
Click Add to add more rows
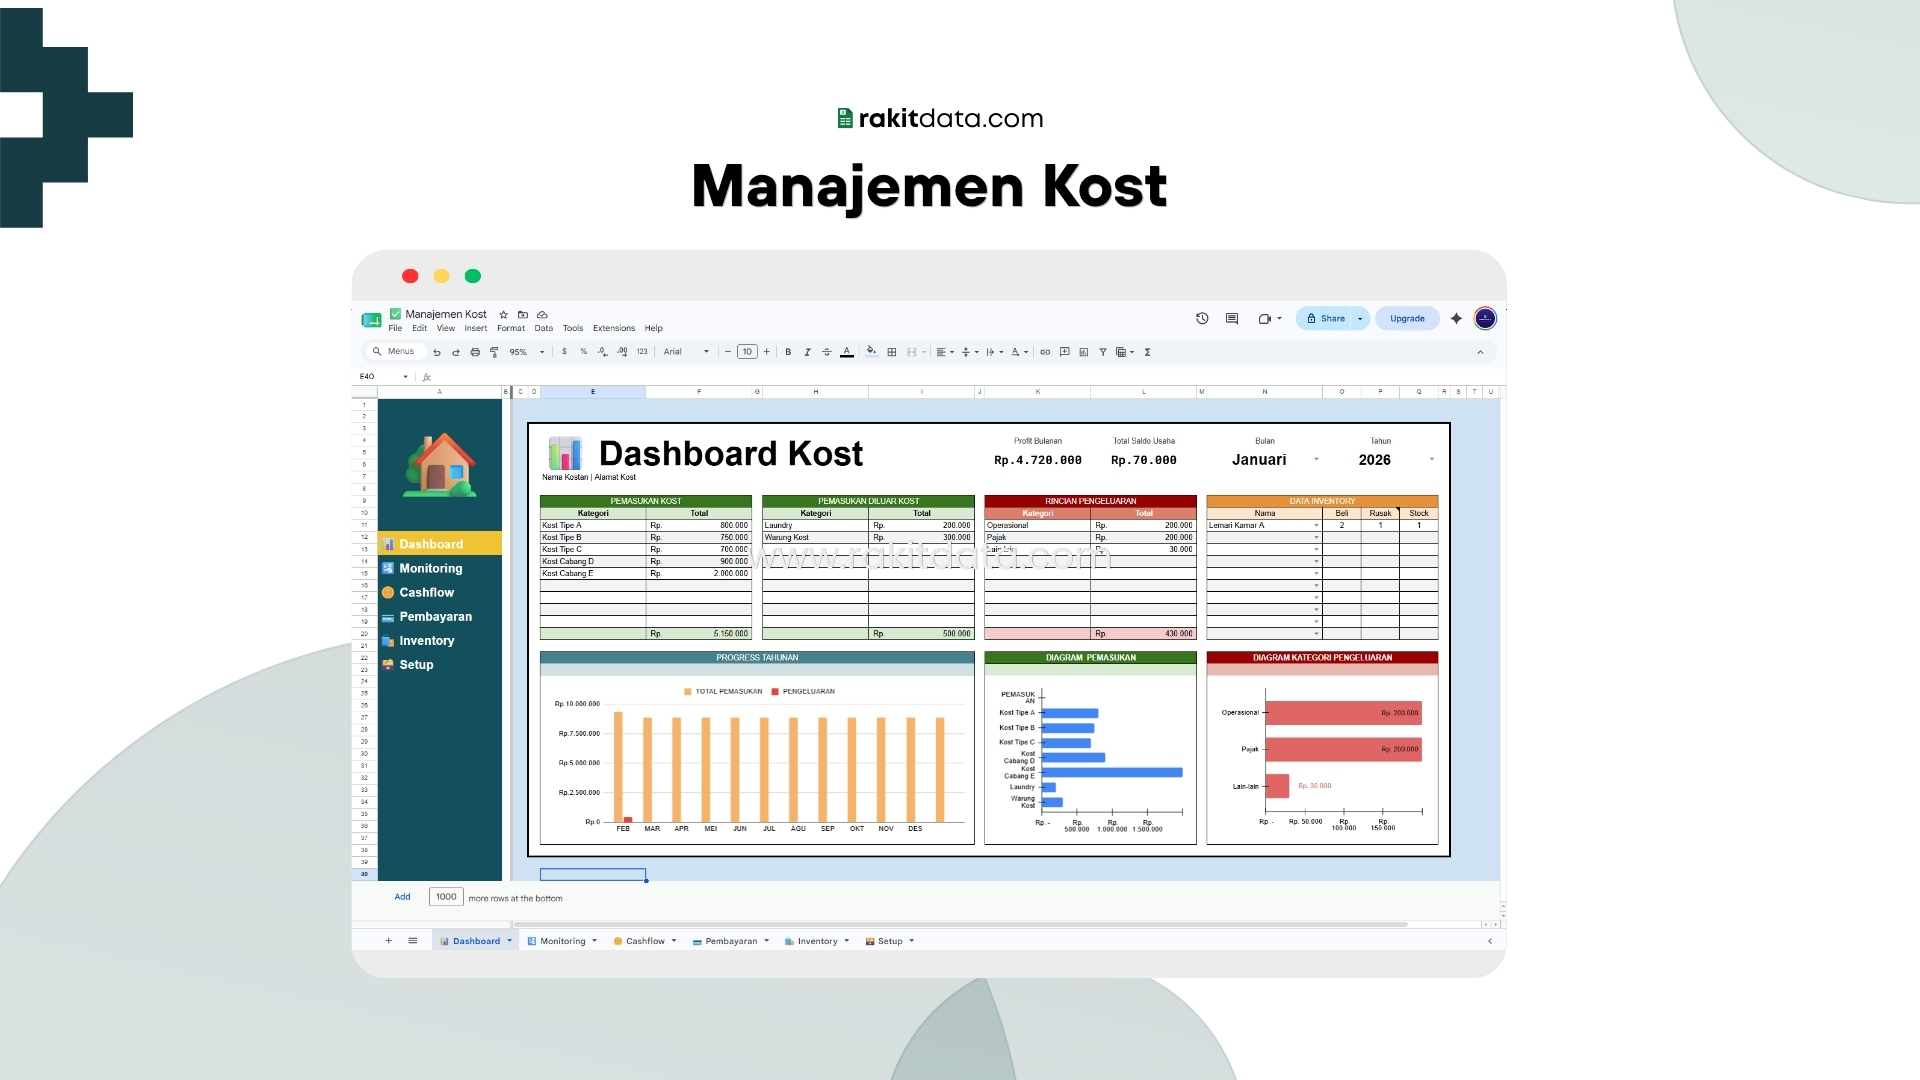402,897
